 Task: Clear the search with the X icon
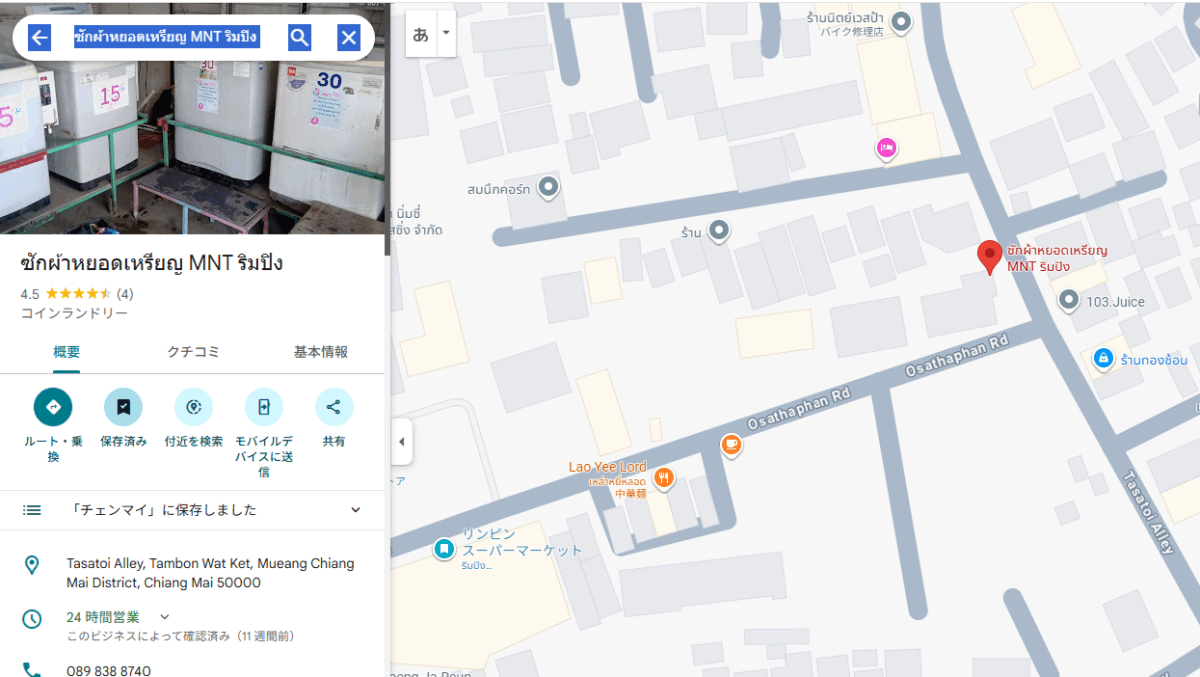(348, 38)
